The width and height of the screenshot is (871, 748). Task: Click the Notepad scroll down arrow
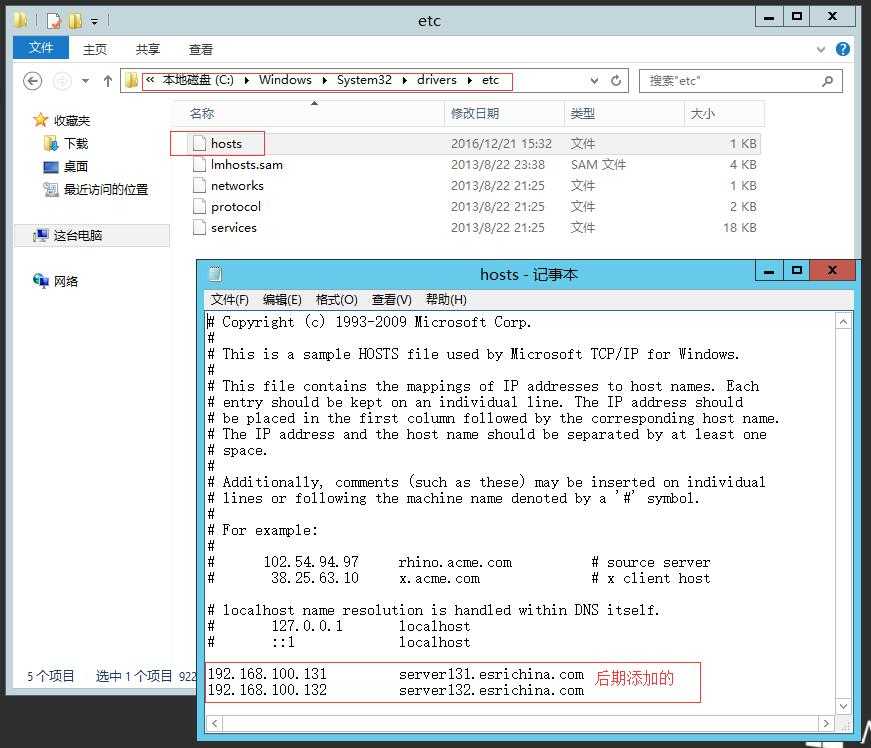coord(843,706)
